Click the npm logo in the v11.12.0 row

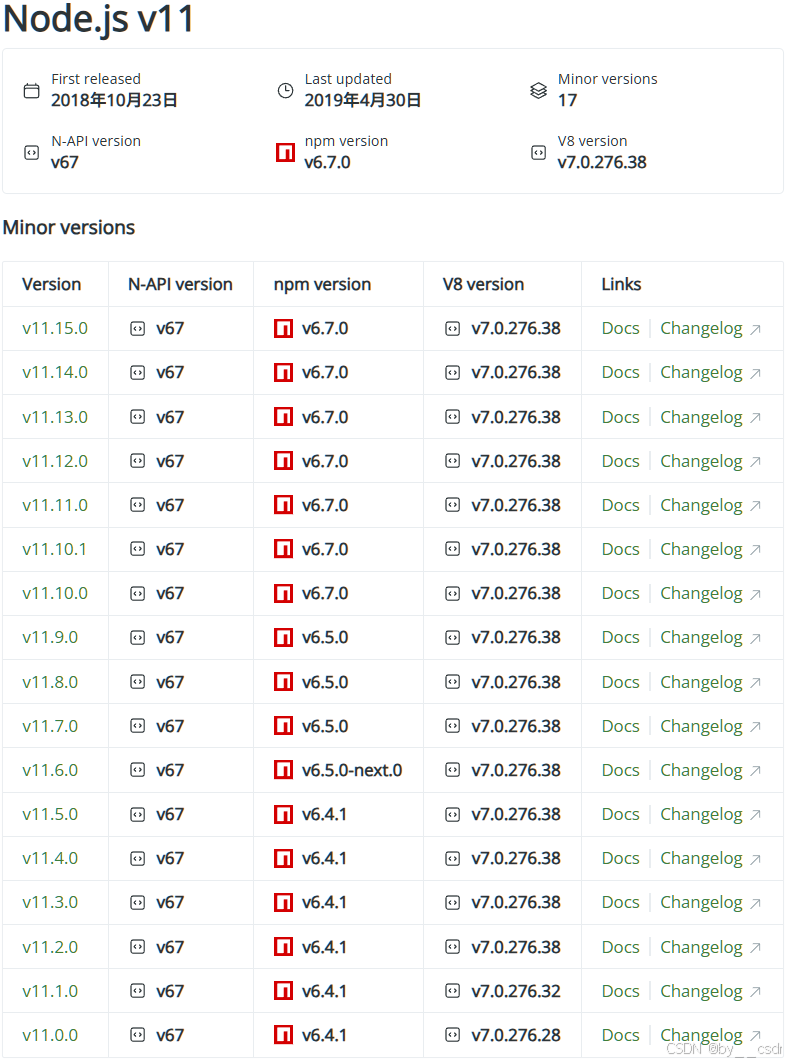pos(283,461)
